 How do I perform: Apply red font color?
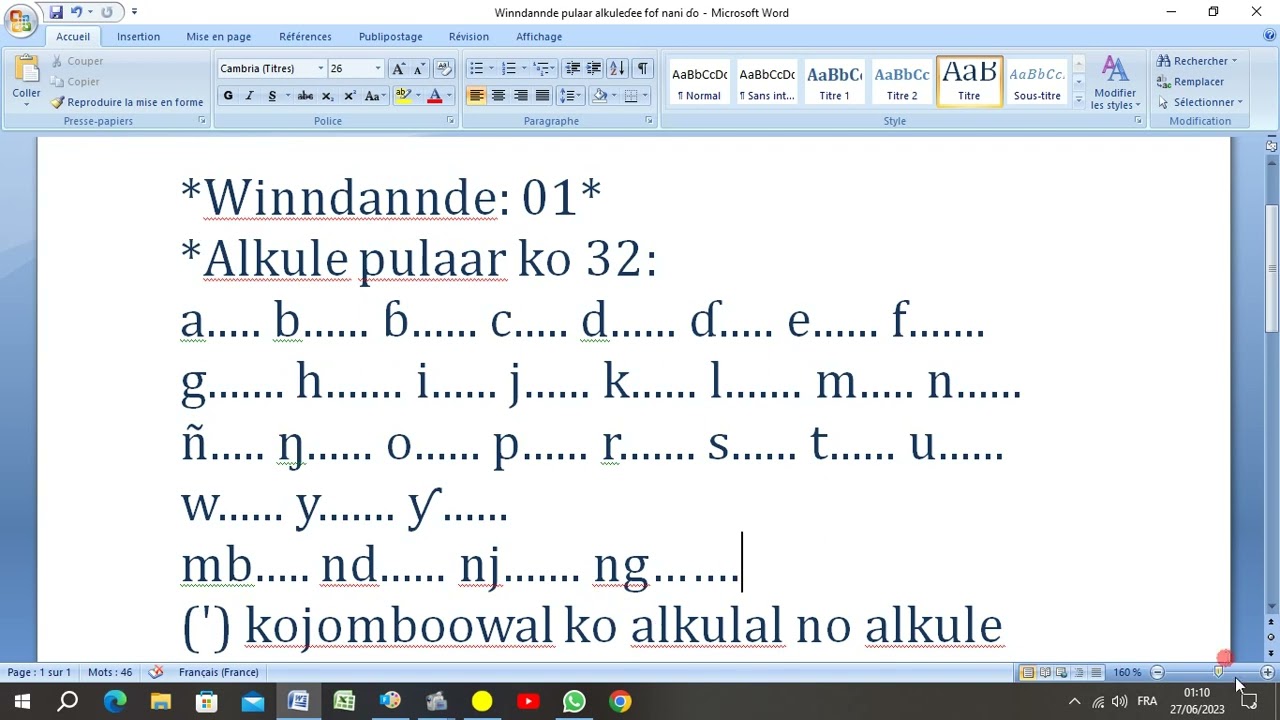pos(434,96)
